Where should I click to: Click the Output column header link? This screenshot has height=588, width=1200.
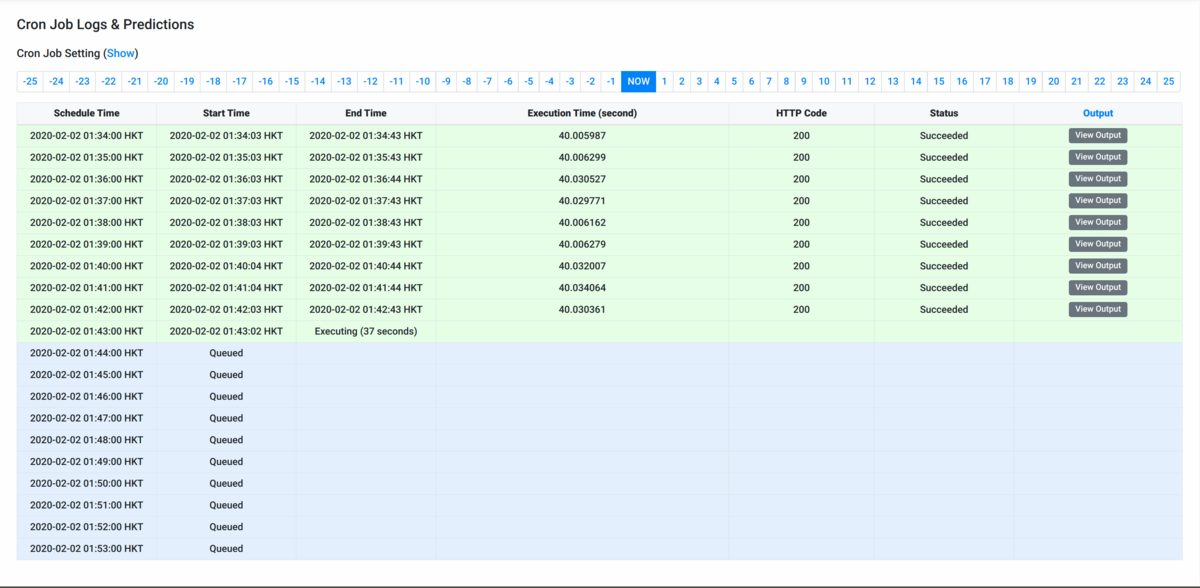point(1098,114)
